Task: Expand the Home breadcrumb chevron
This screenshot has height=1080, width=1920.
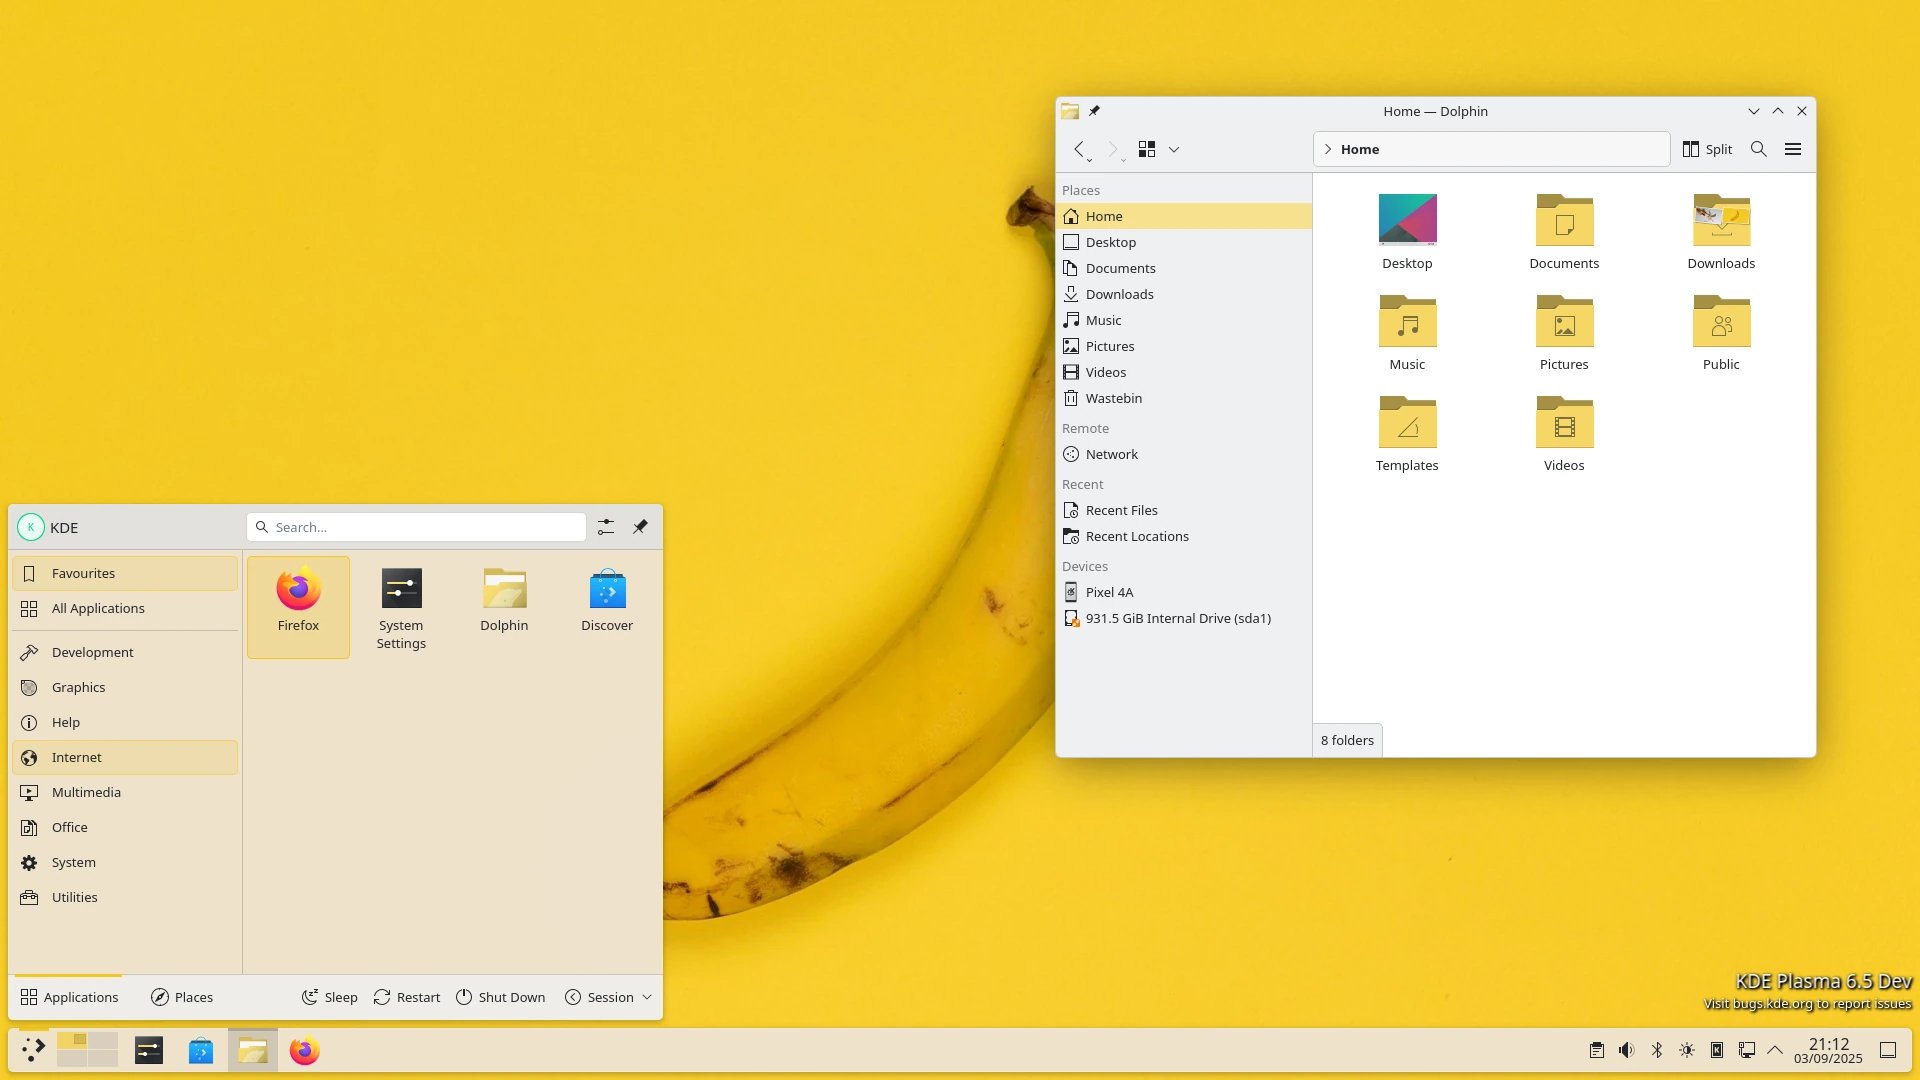Action: click(1327, 149)
